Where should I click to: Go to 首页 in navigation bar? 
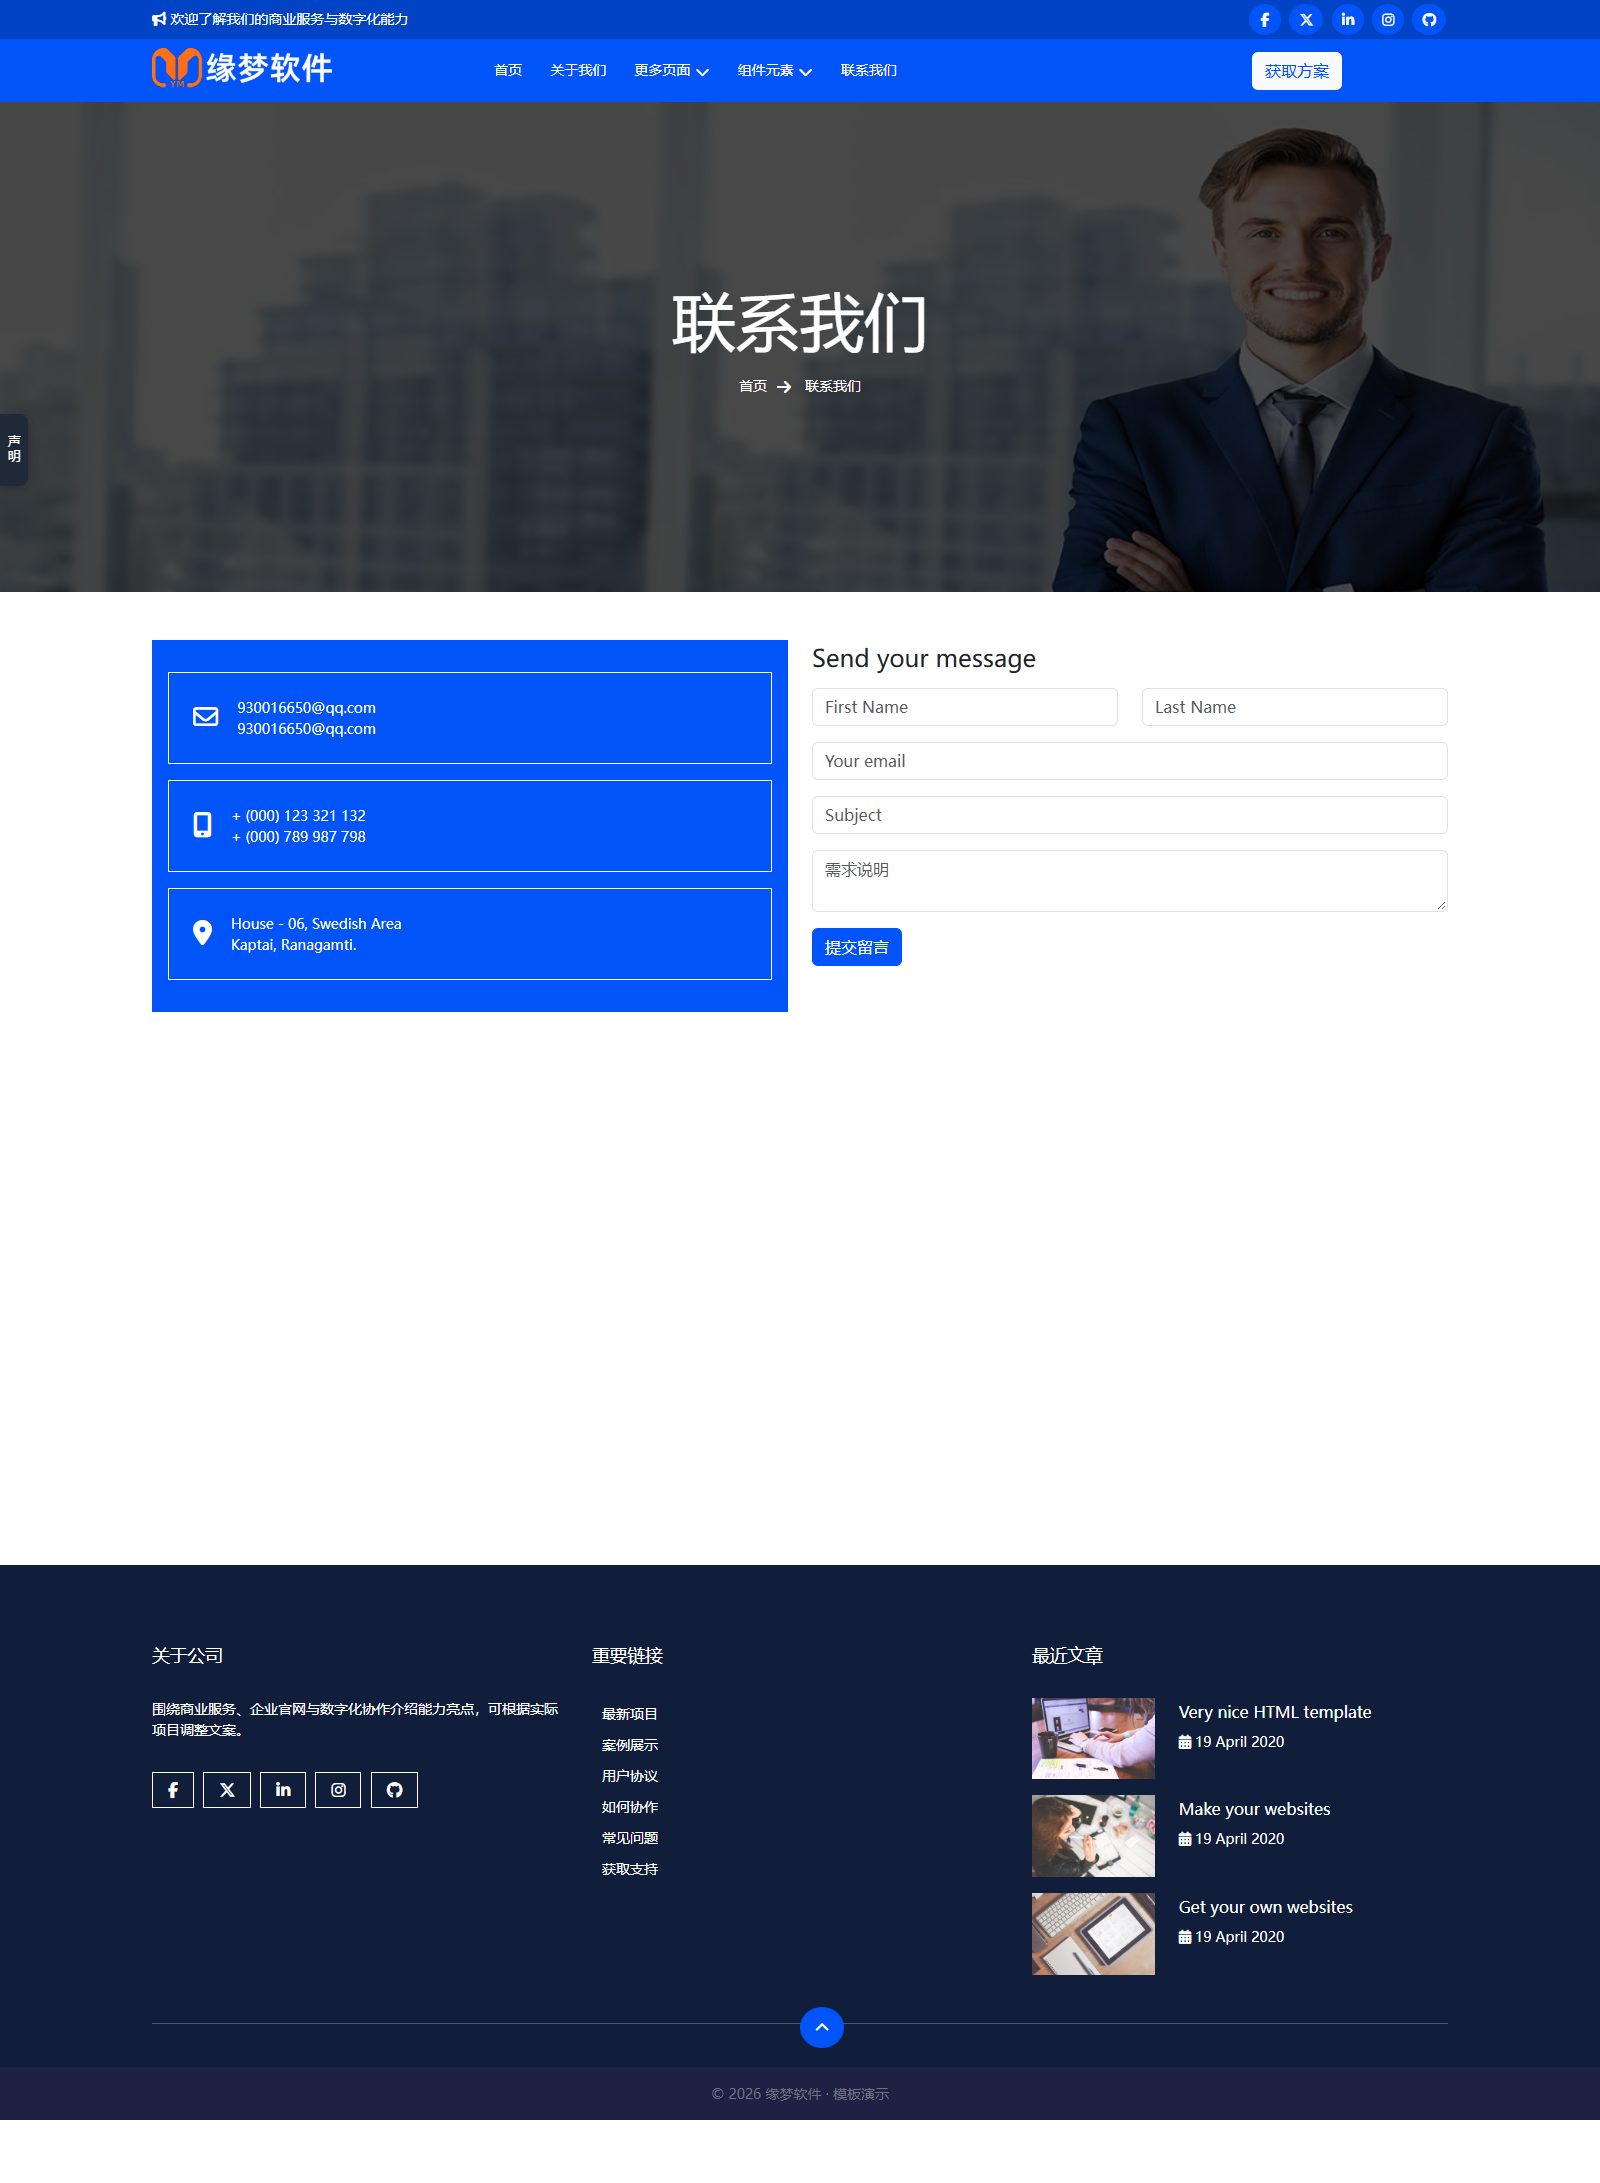pos(508,70)
